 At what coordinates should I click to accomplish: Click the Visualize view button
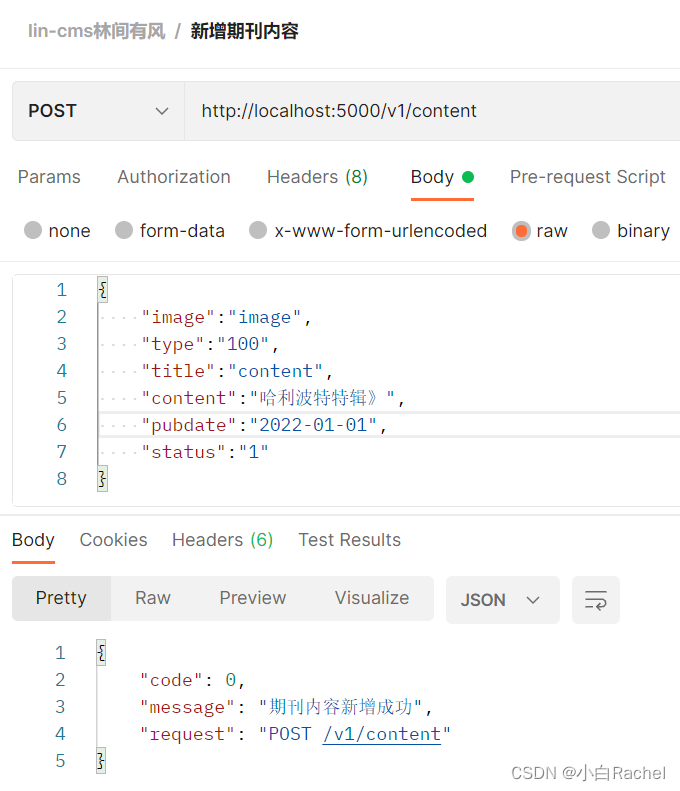[372, 598]
